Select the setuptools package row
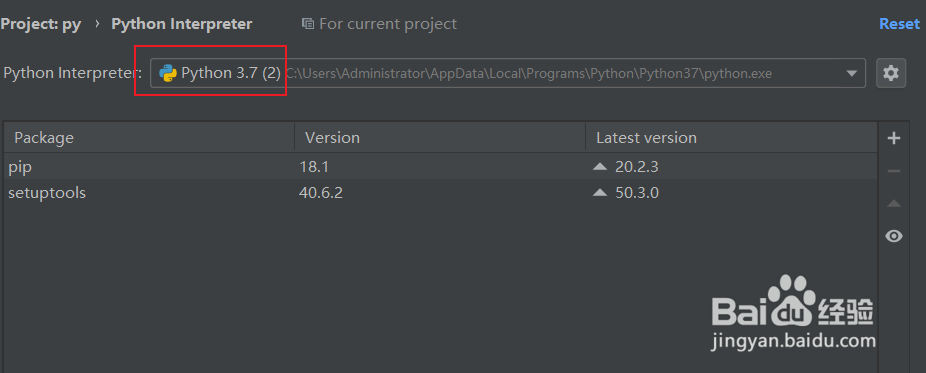This screenshot has height=373, width=926. point(441,192)
